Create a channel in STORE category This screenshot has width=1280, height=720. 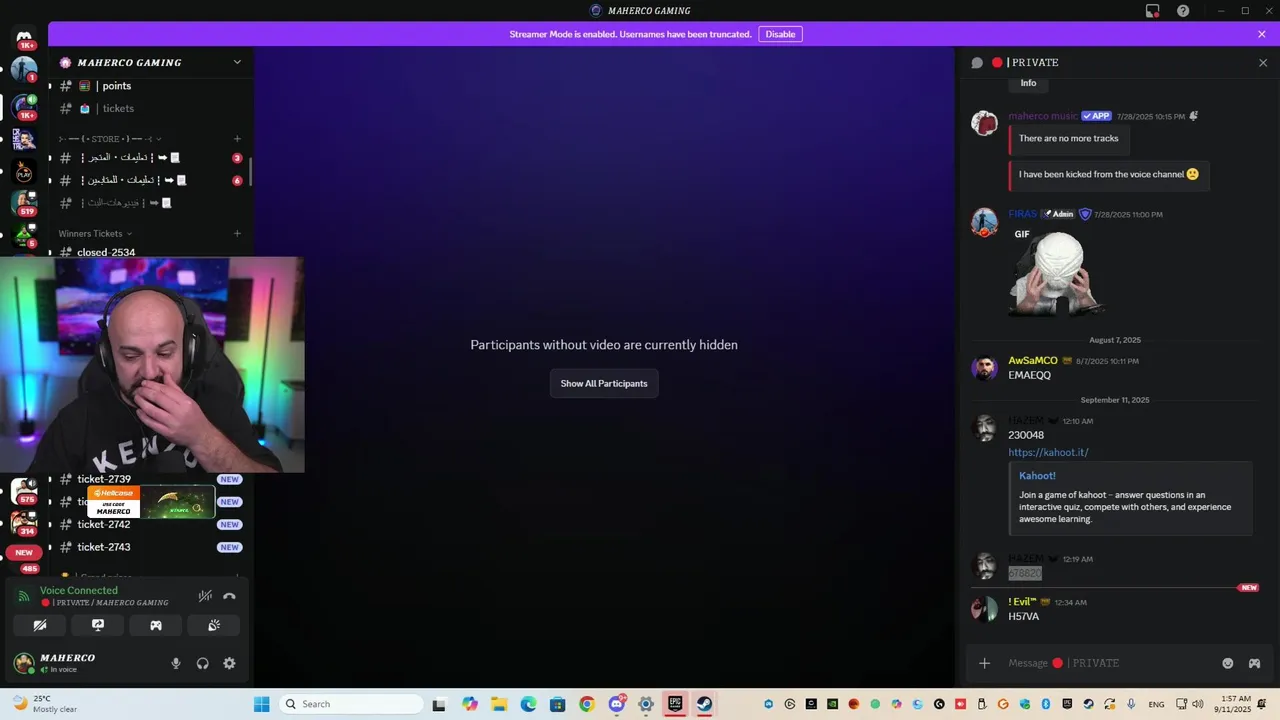tap(237, 139)
